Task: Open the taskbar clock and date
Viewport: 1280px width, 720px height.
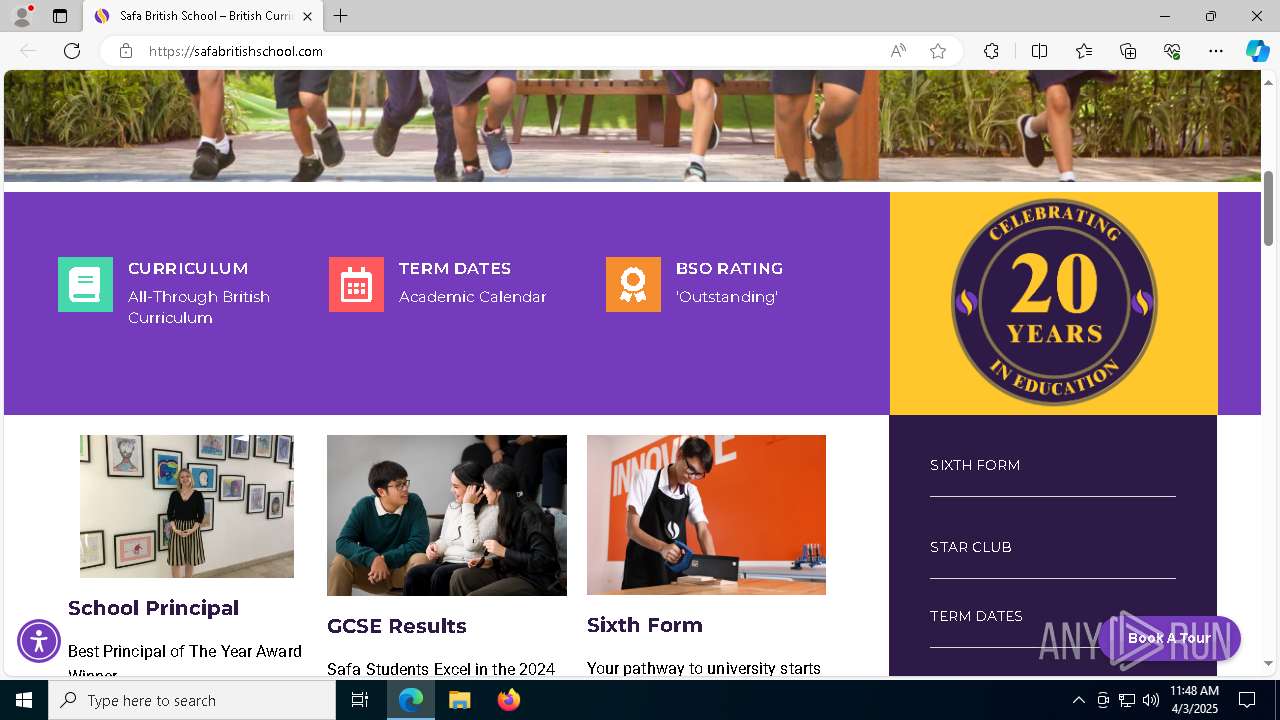Action: pyautogui.click(x=1194, y=700)
